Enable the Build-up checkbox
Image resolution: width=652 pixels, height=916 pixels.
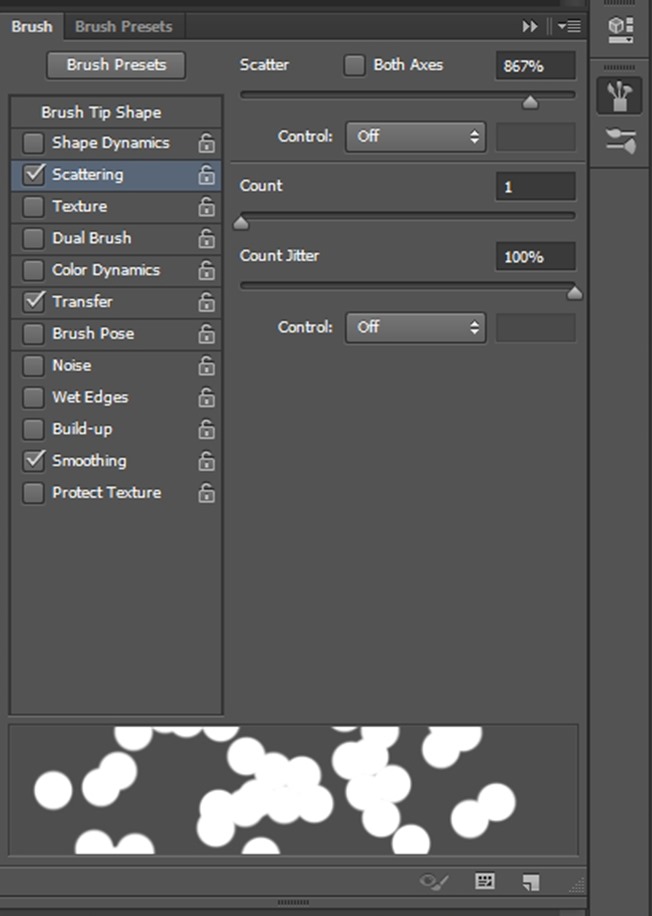point(33,429)
